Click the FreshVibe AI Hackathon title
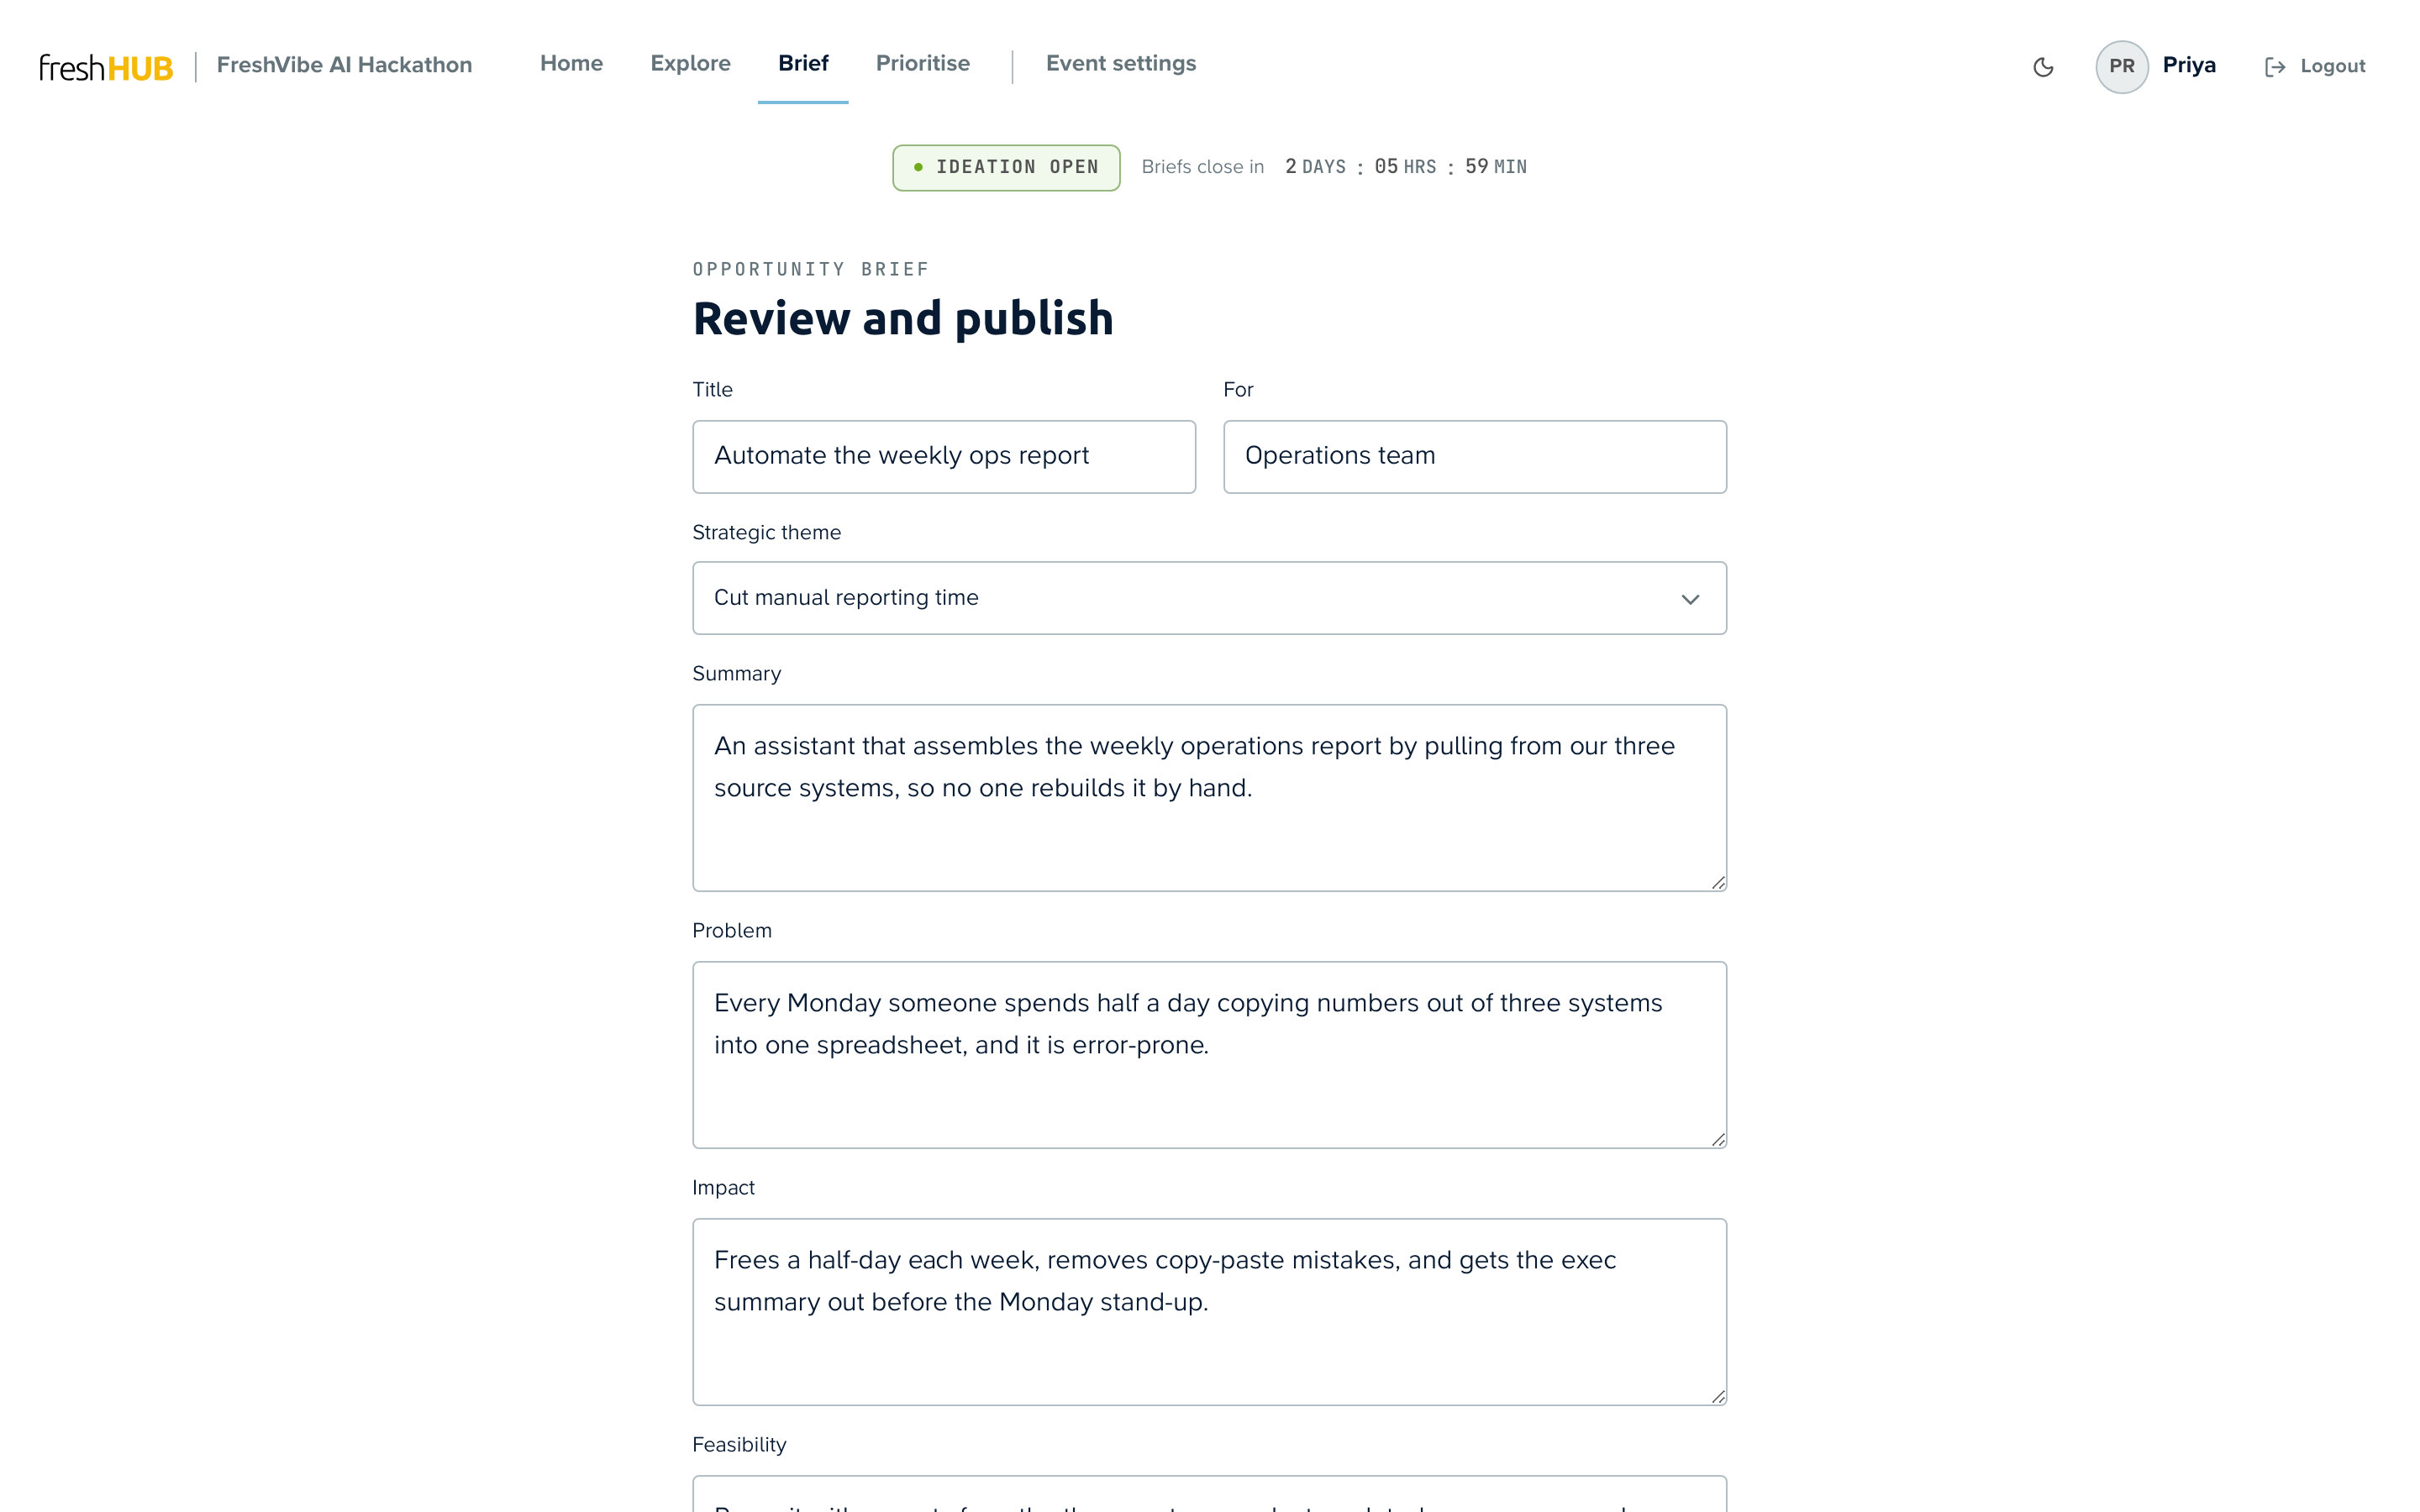This screenshot has width=2420, height=1512. pyautogui.click(x=344, y=65)
